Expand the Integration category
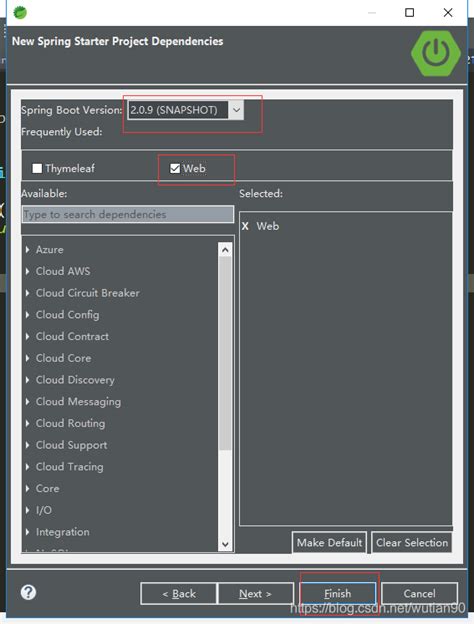Viewport: 474px width, 624px height. click(x=27, y=532)
